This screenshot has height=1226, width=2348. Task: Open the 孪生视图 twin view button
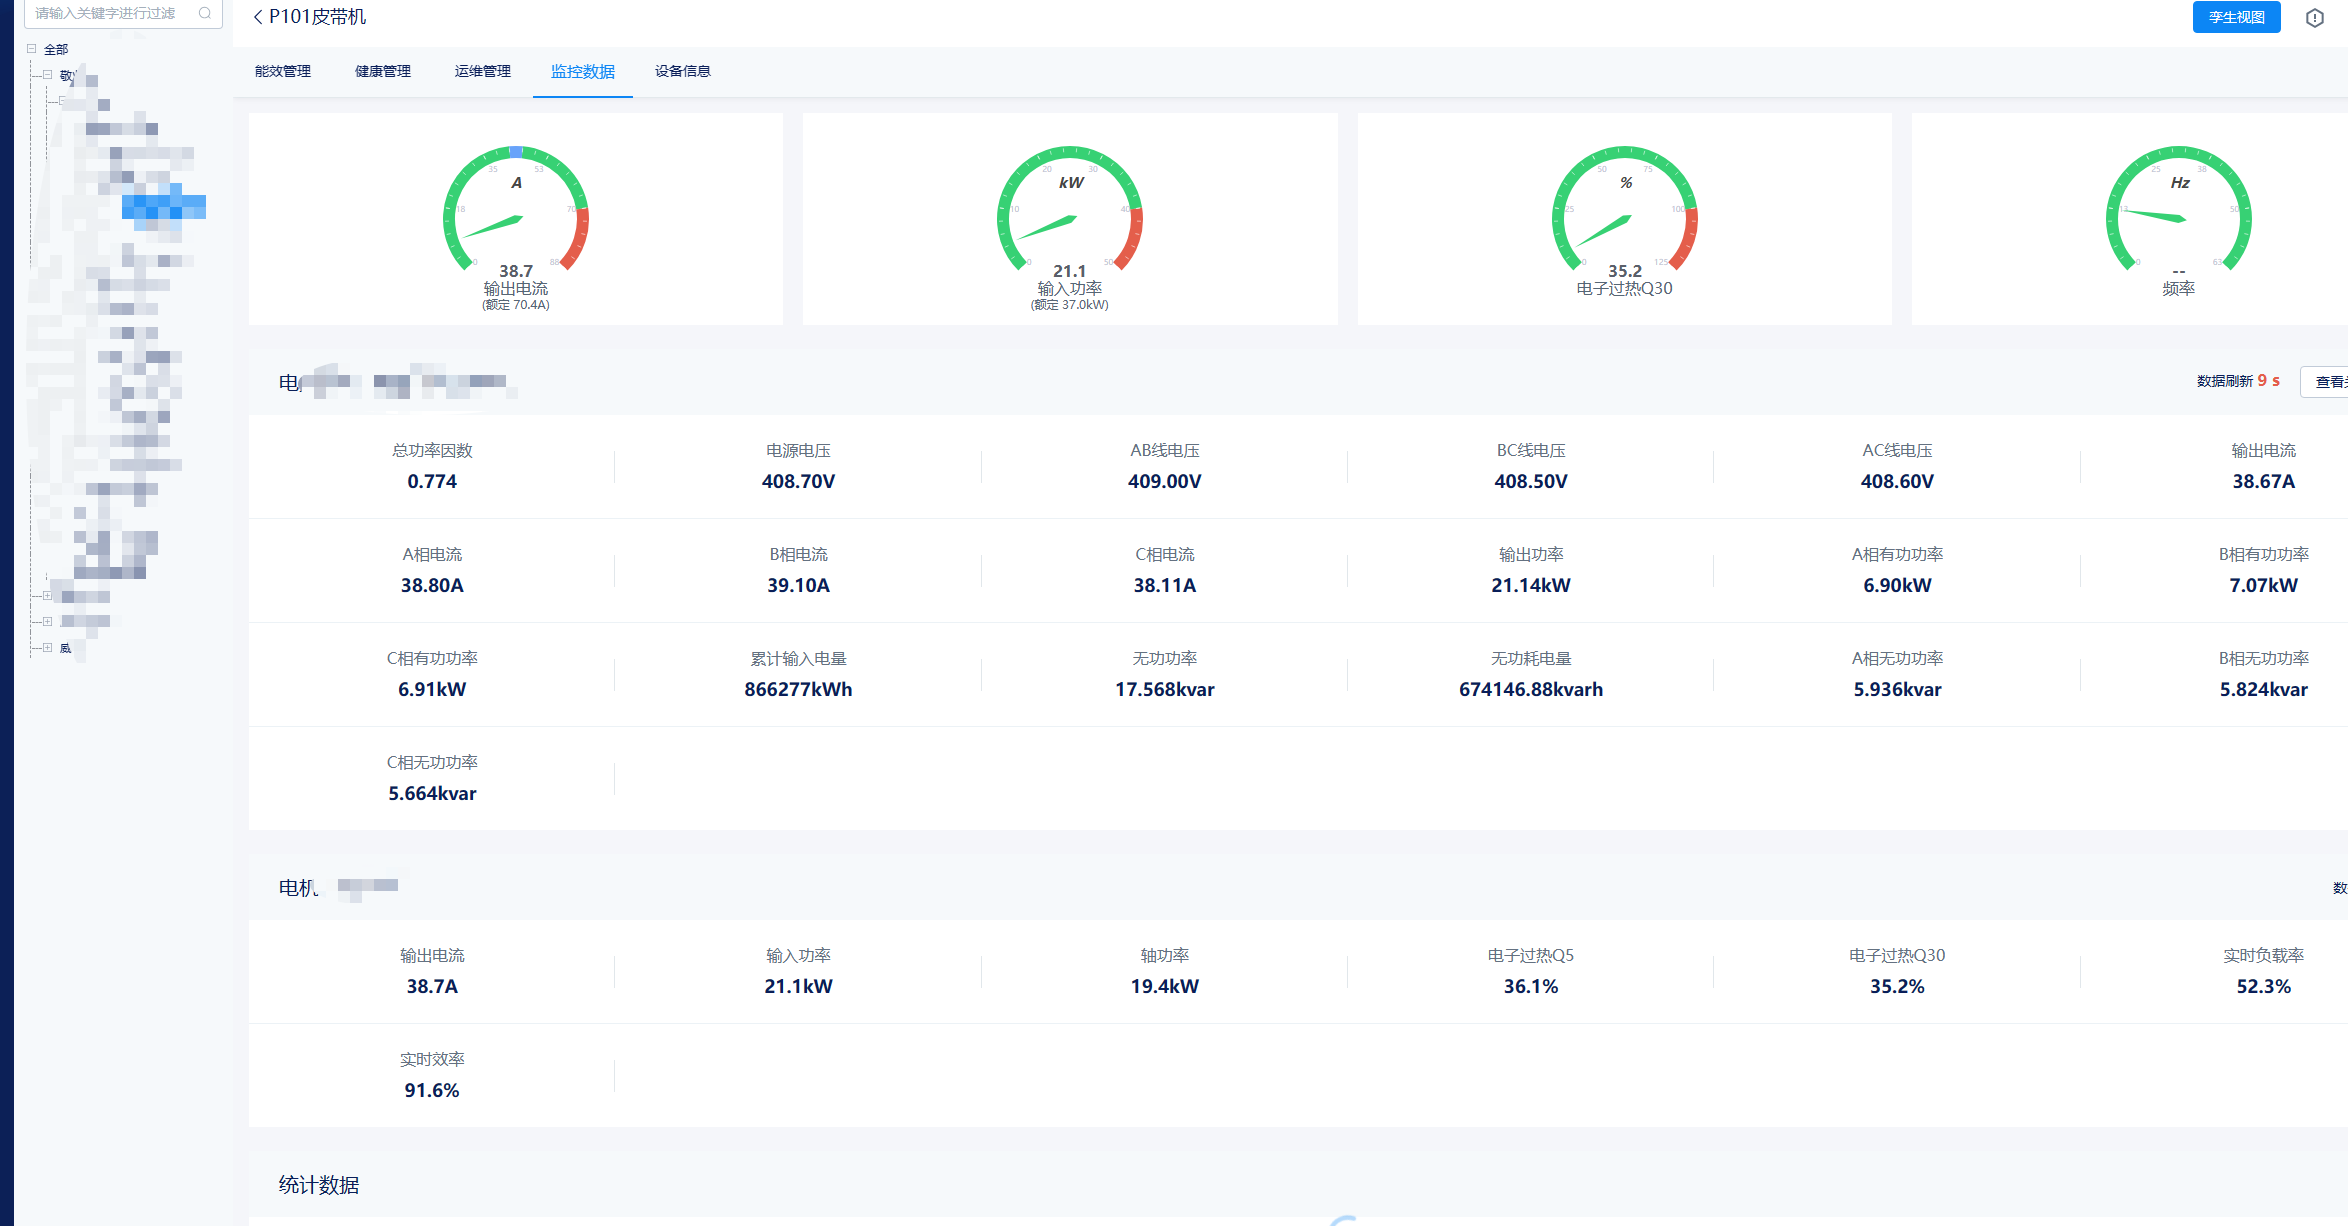tap(2236, 17)
